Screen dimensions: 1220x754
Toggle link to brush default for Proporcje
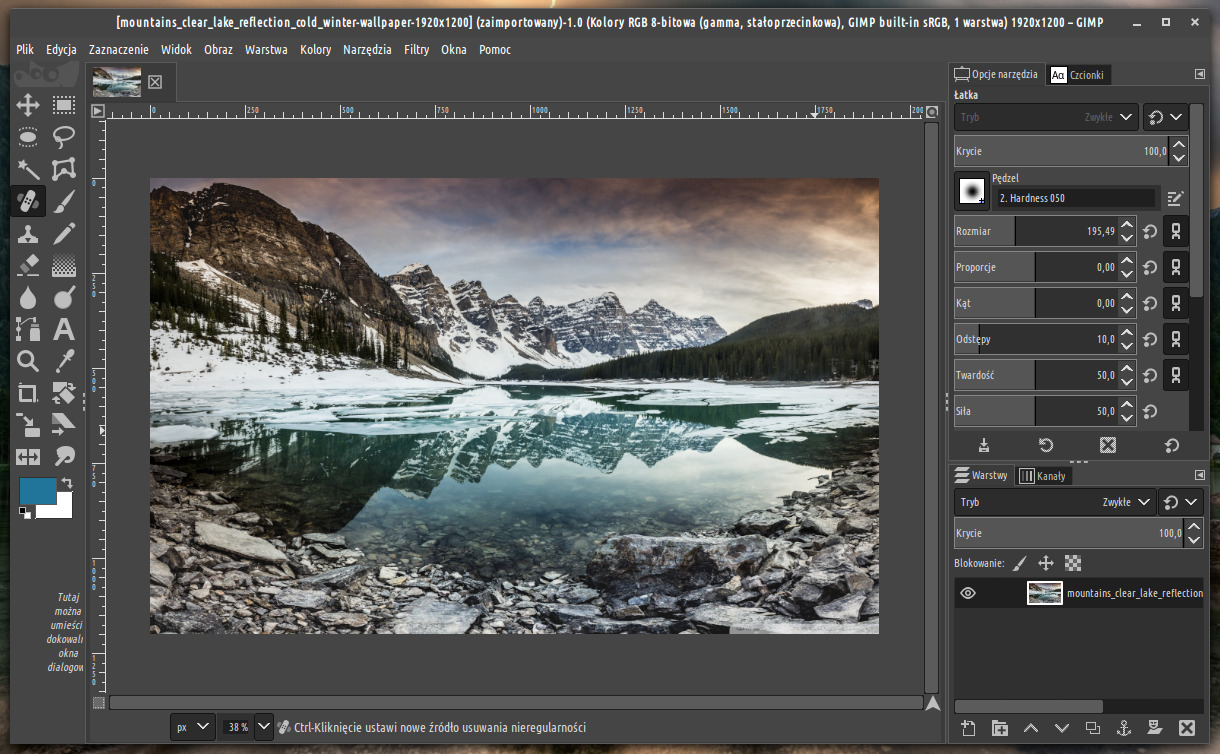click(1177, 267)
